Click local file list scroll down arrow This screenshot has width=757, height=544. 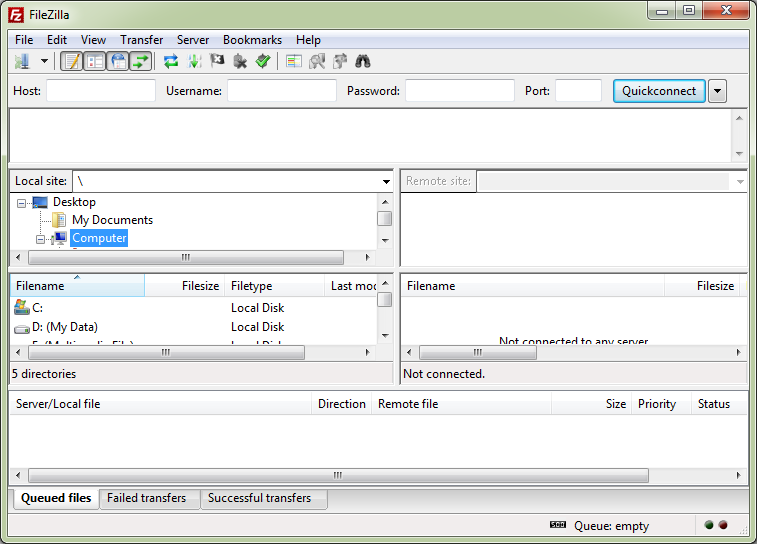click(x=385, y=335)
